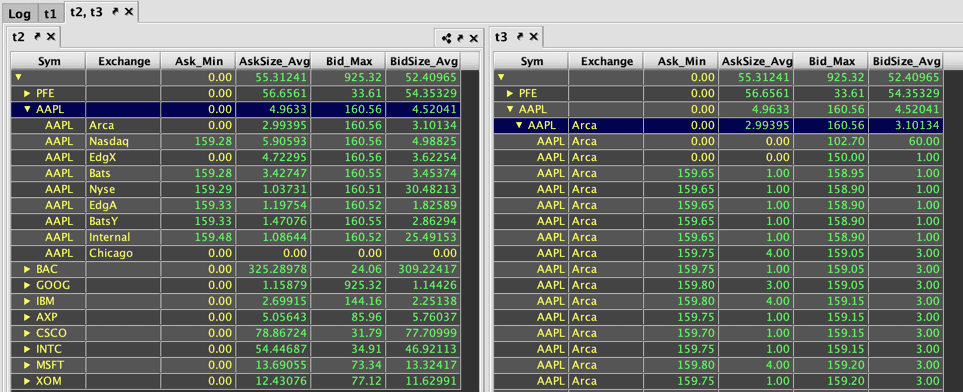Collapse the AAPL row in t2

[27, 109]
